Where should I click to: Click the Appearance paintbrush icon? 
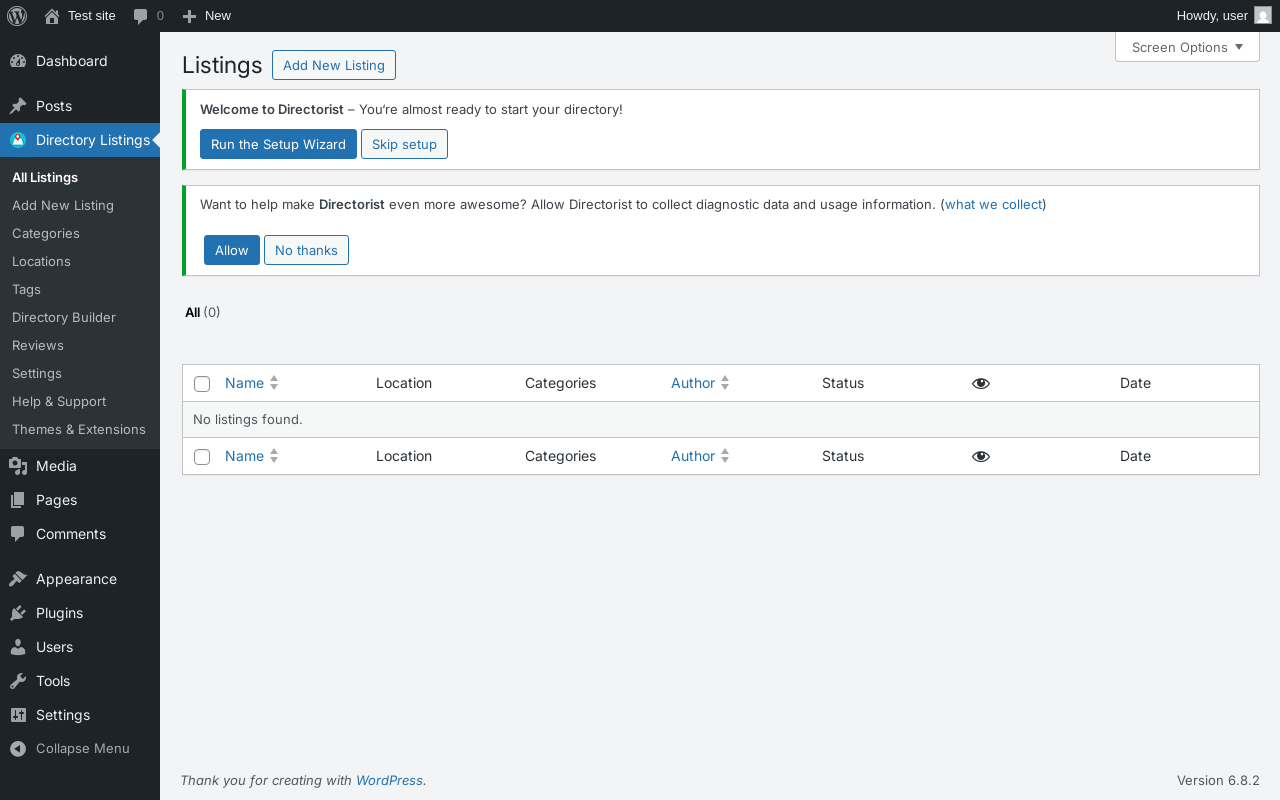[x=18, y=579]
